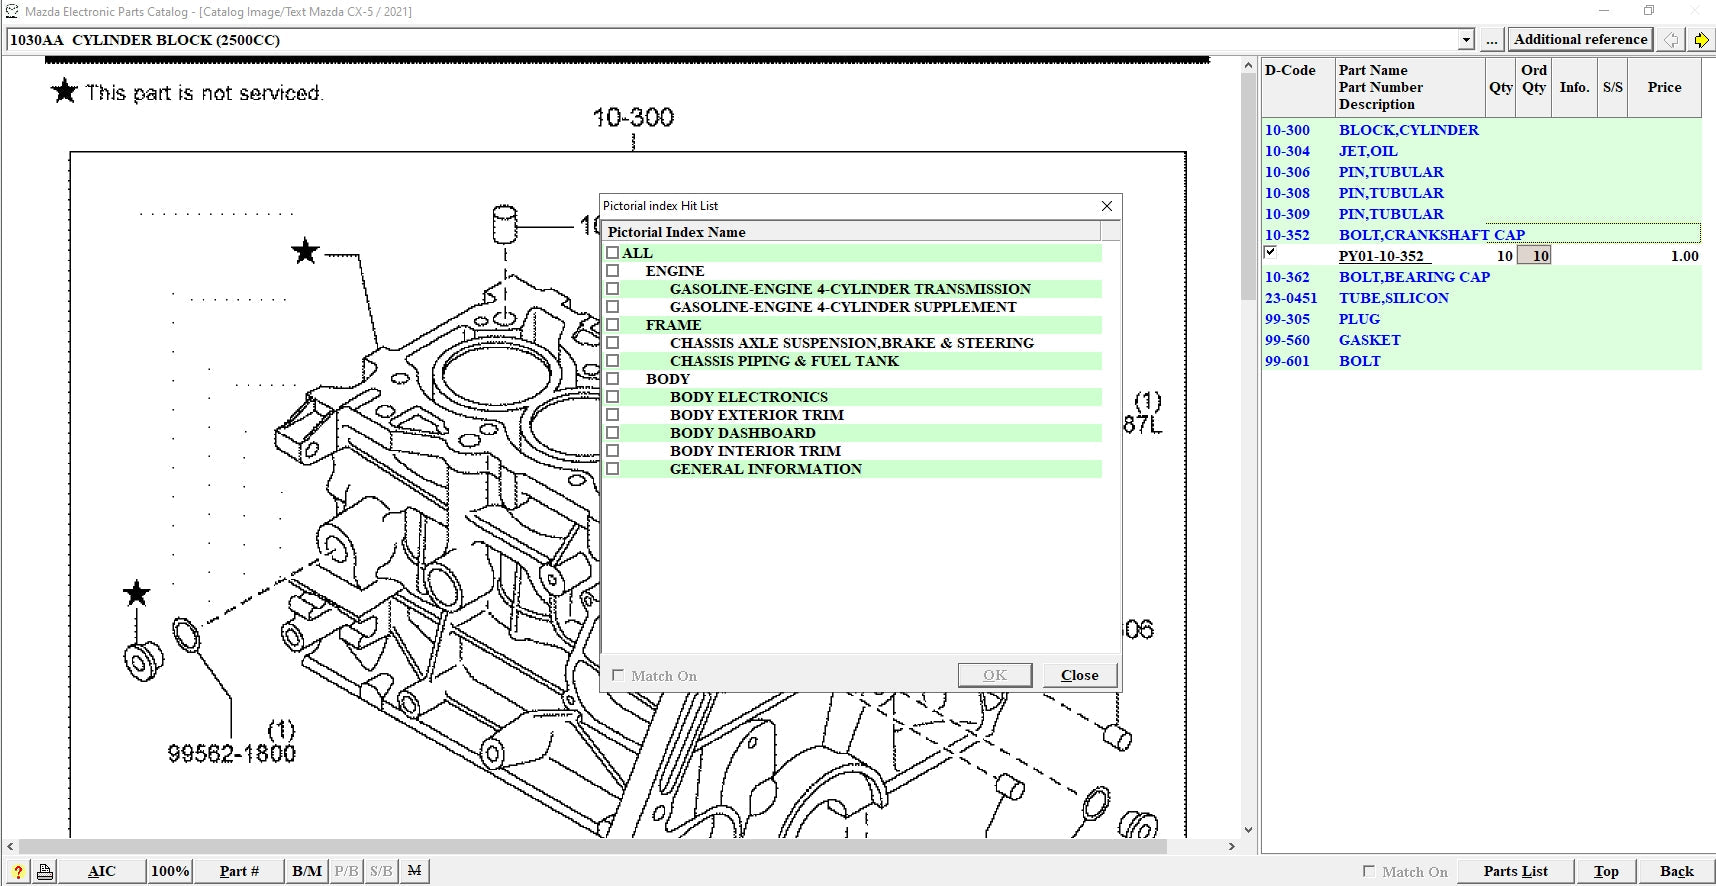Tick the BODY ELECTRONICS checkbox
The width and height of the screenshot is (1716, 886).
click(613, 397)
